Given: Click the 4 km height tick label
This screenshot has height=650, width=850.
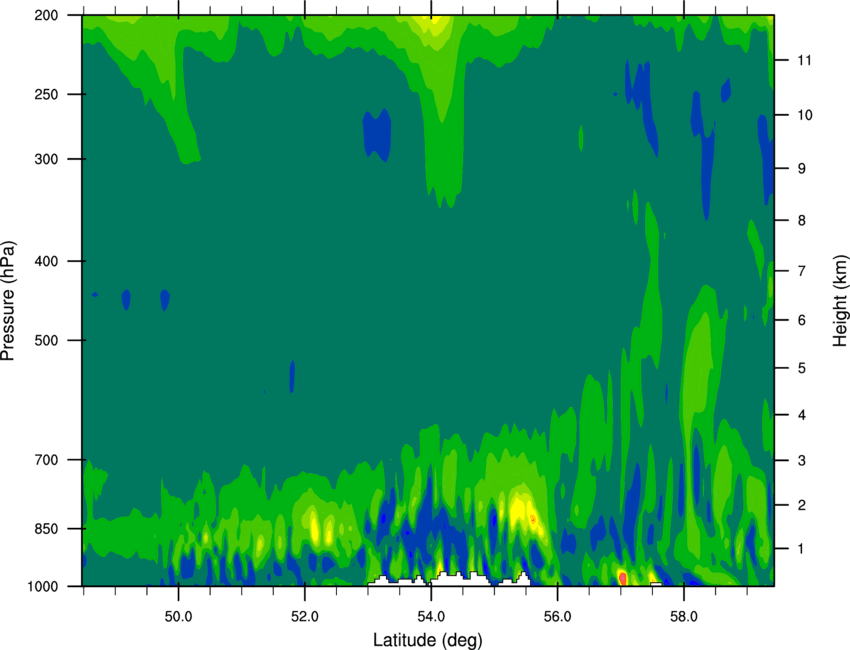Looking at the screenshot, I should (x=802, y=415).
